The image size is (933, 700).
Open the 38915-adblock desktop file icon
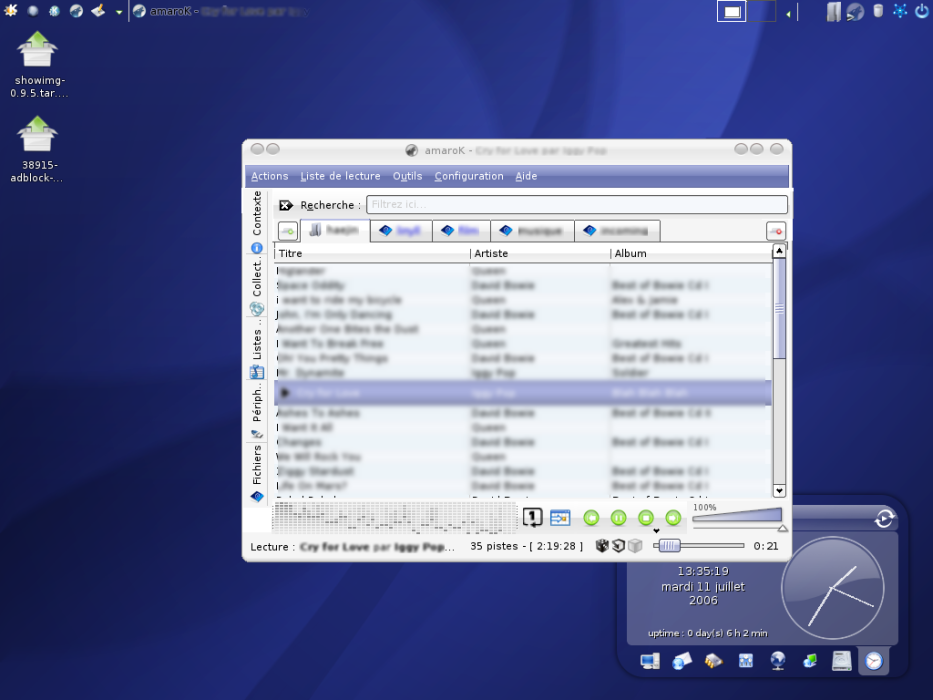[x=37, y=150]
